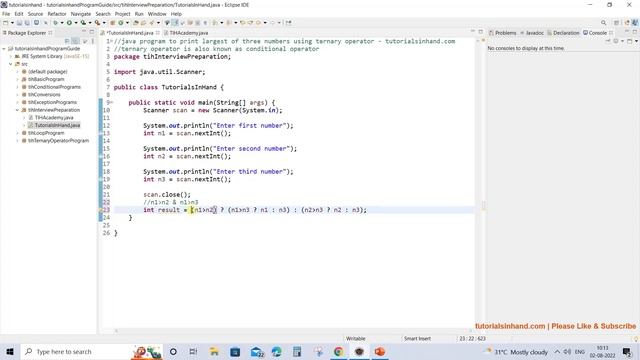Viewport: 640px width, 360px height.
Task: Click the Coverage launch icon
Action: [x=83, y=23]
